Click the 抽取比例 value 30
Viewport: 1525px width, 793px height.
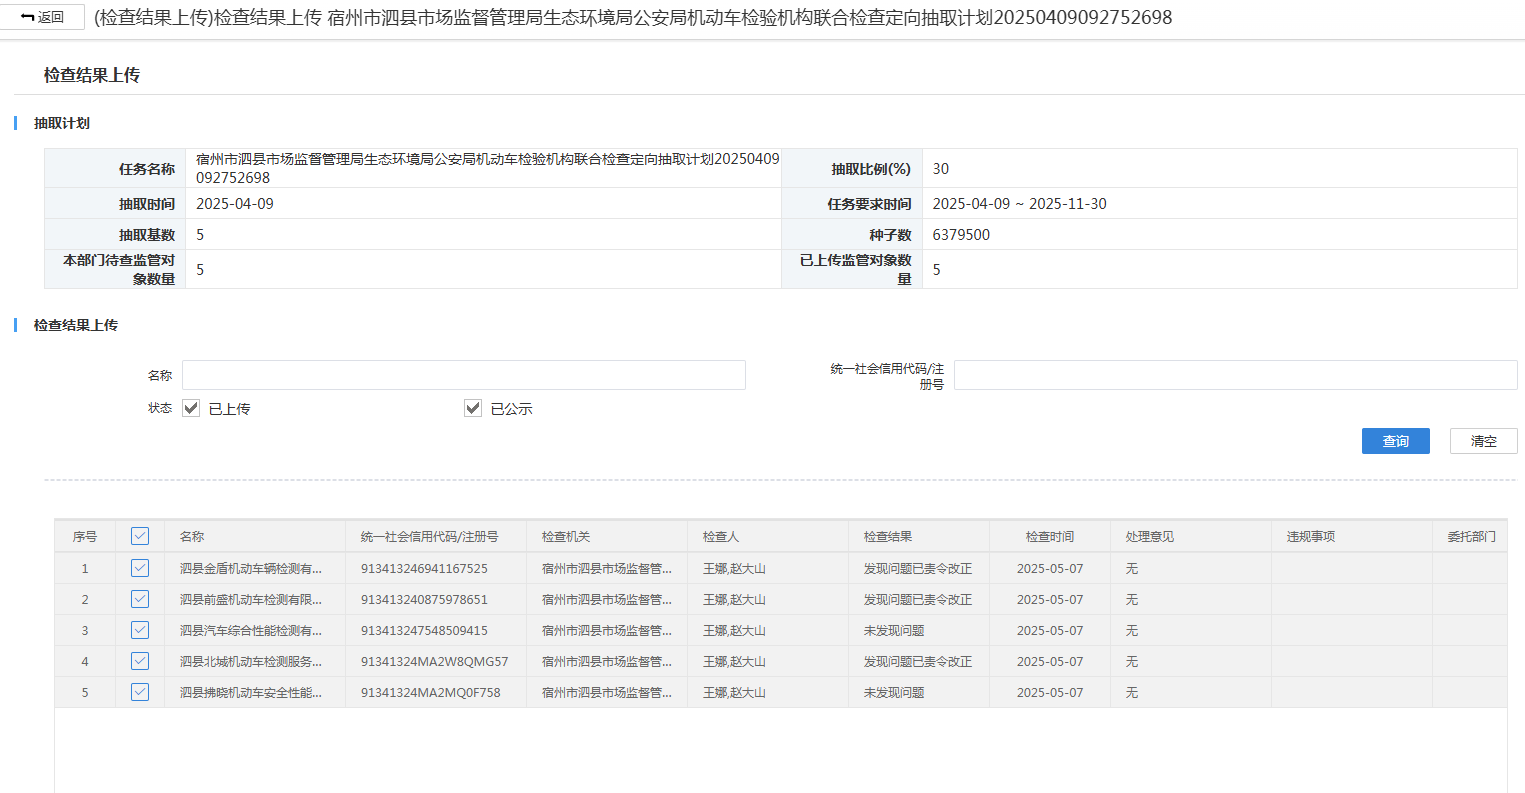pyautogui.click(x=941, y=168)
